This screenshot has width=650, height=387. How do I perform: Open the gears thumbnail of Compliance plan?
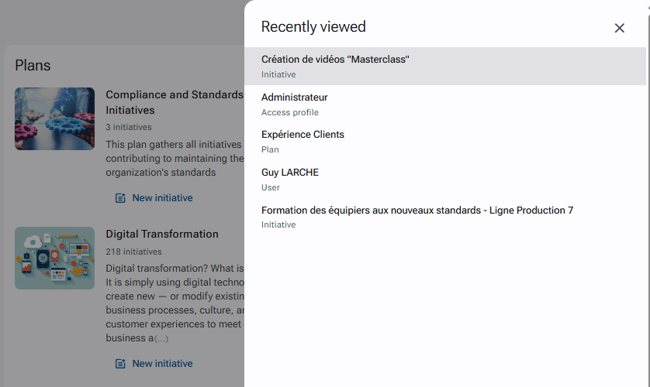pyautogui.click(x=55, y=119)
